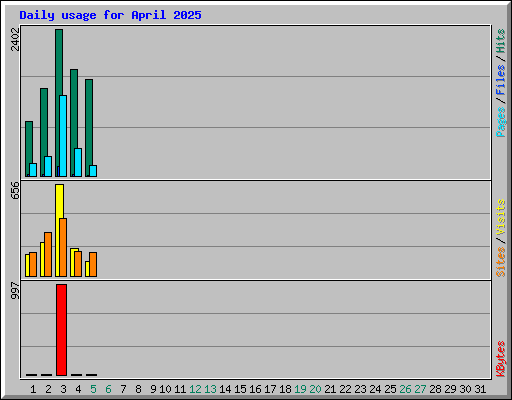
Task: Click the 'Files' legend label
Action: [500, 80]
